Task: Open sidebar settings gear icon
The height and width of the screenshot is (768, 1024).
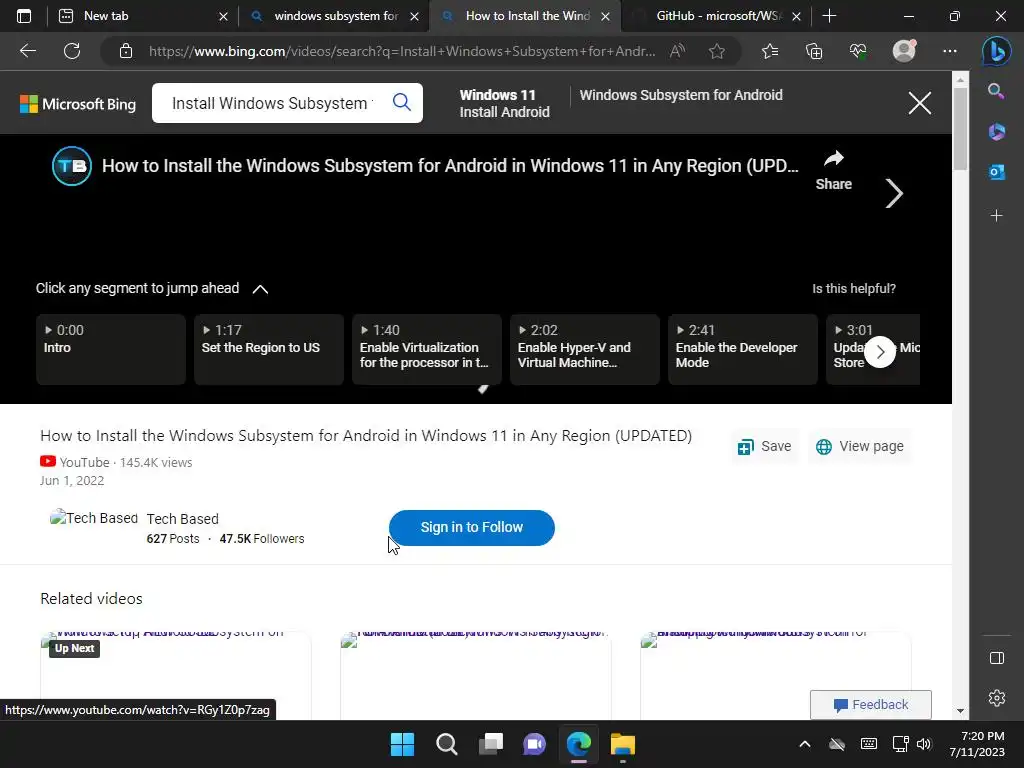Action: pyautogui.click(x=997, y=698)
